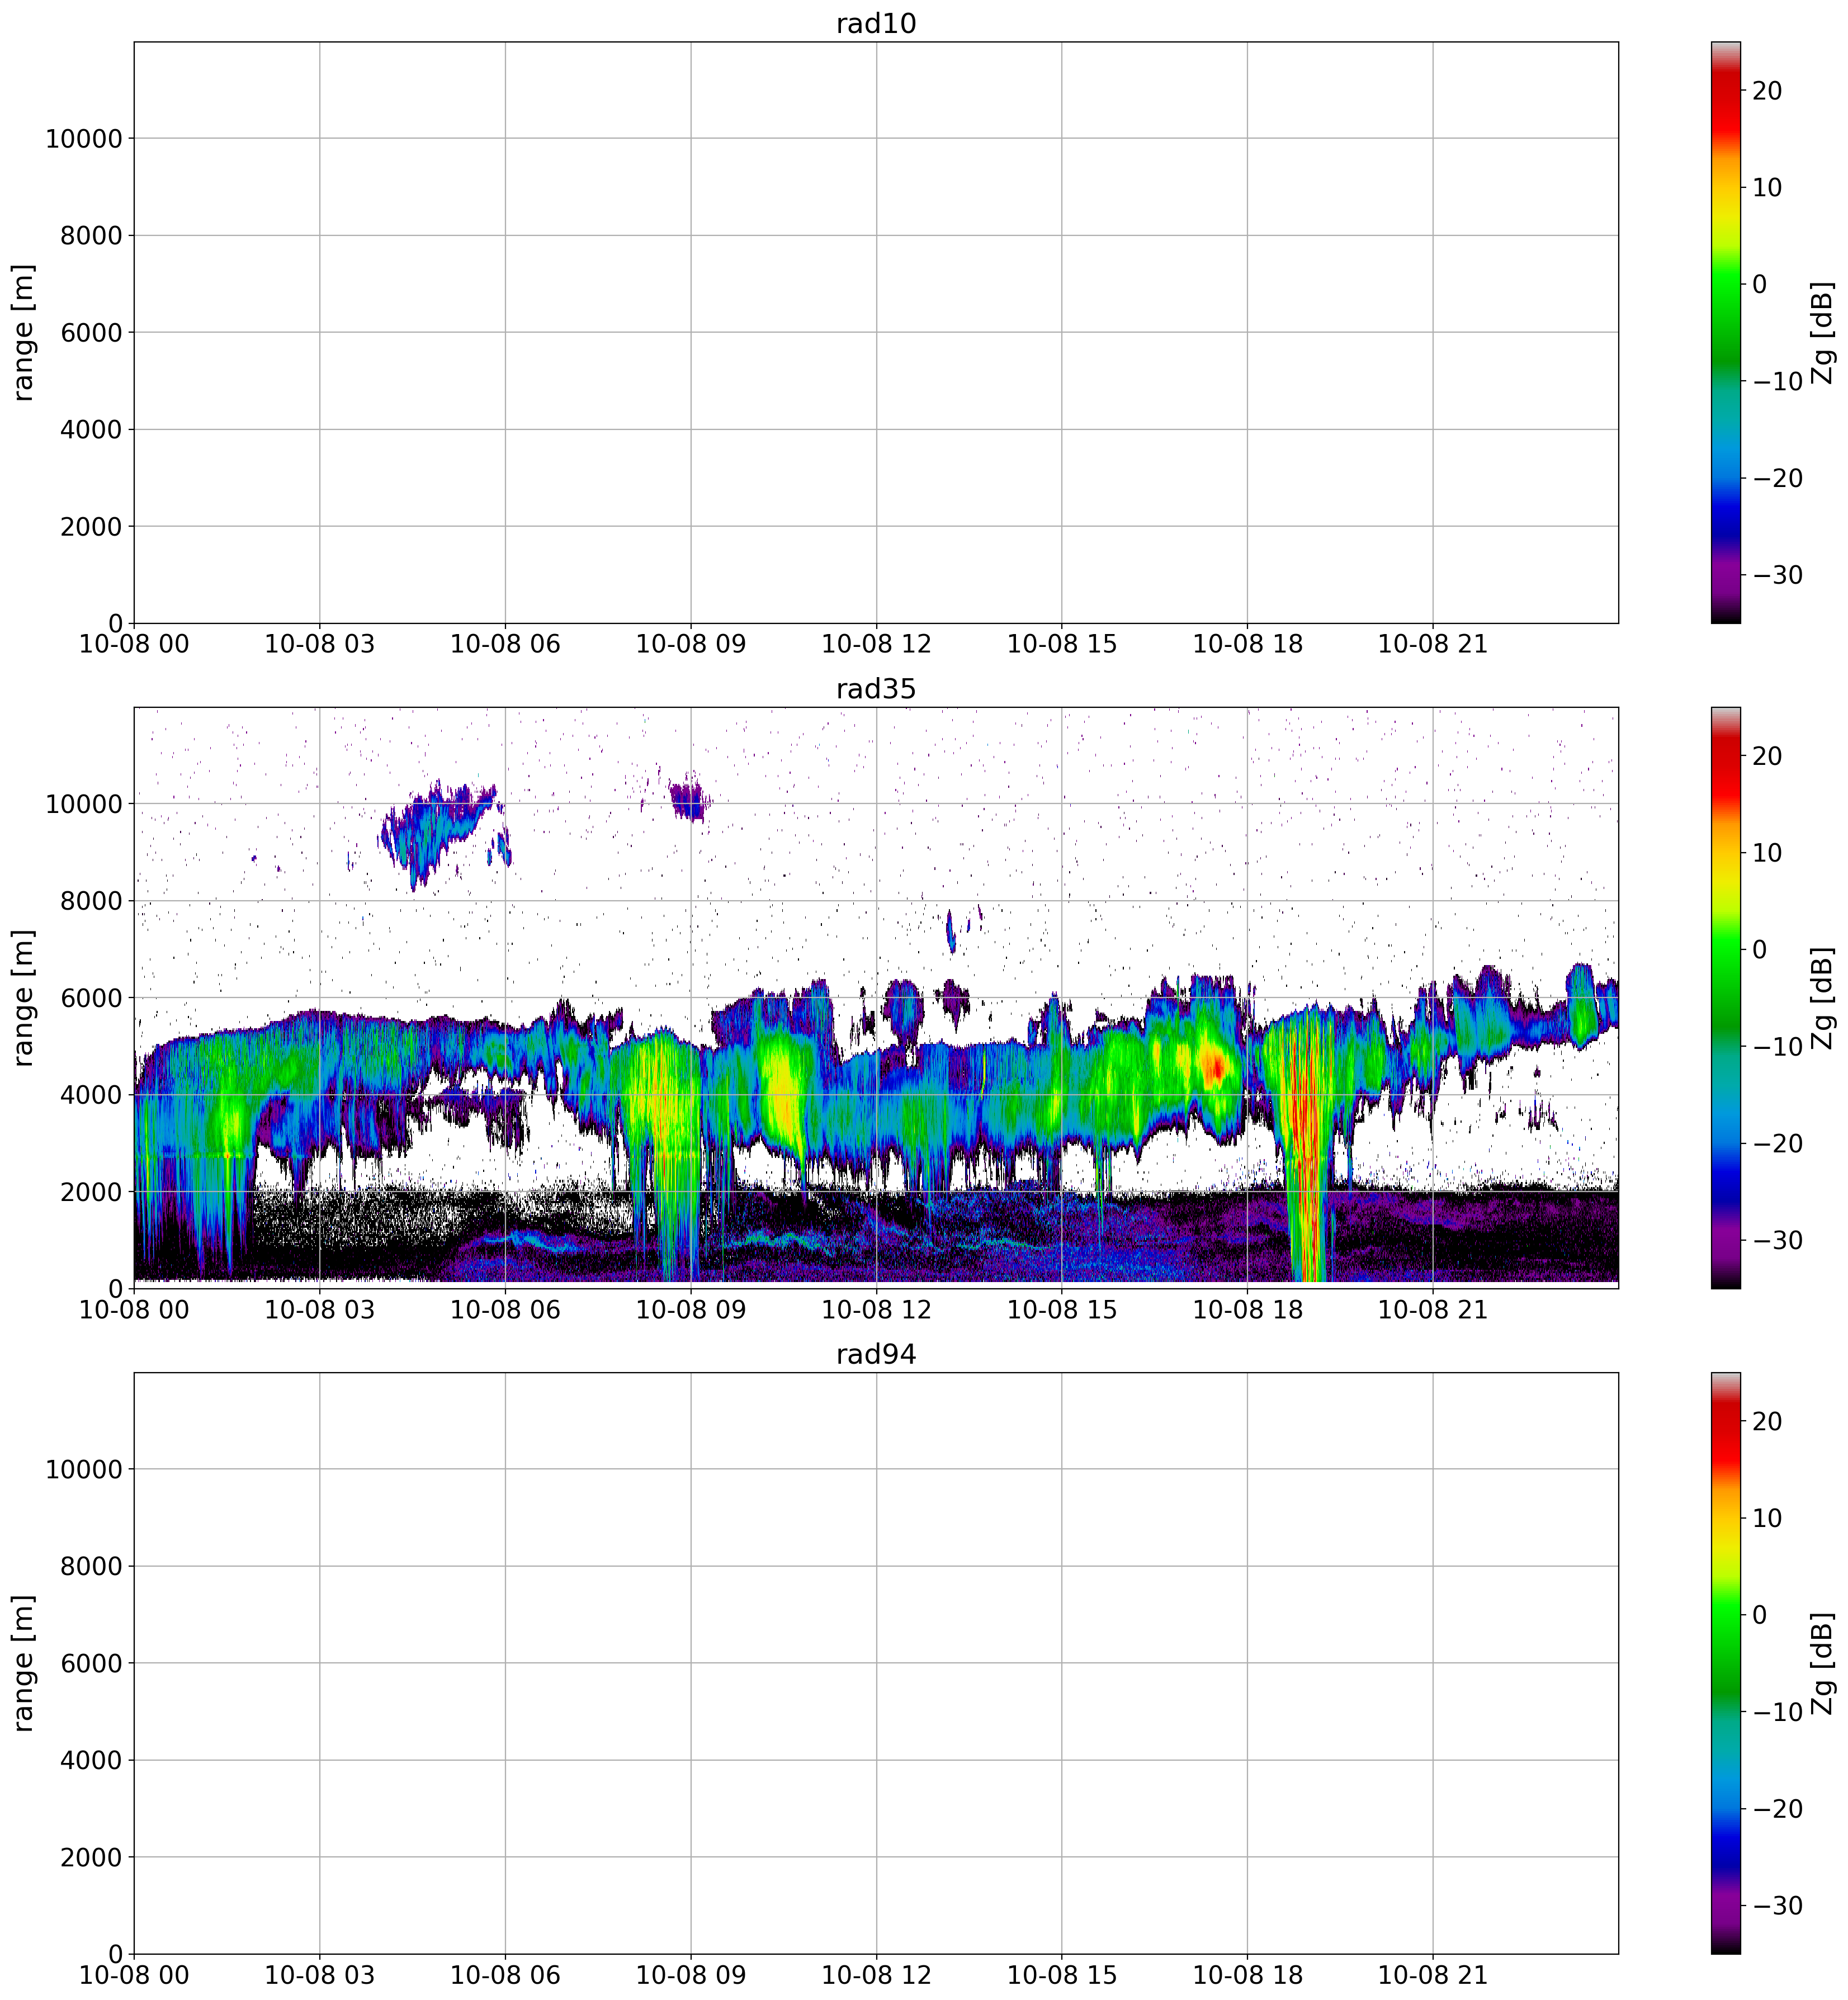1848x2000 pixels.
Task: Click the small cloud patch near 10000 m at 09:00
Action: 688,799
